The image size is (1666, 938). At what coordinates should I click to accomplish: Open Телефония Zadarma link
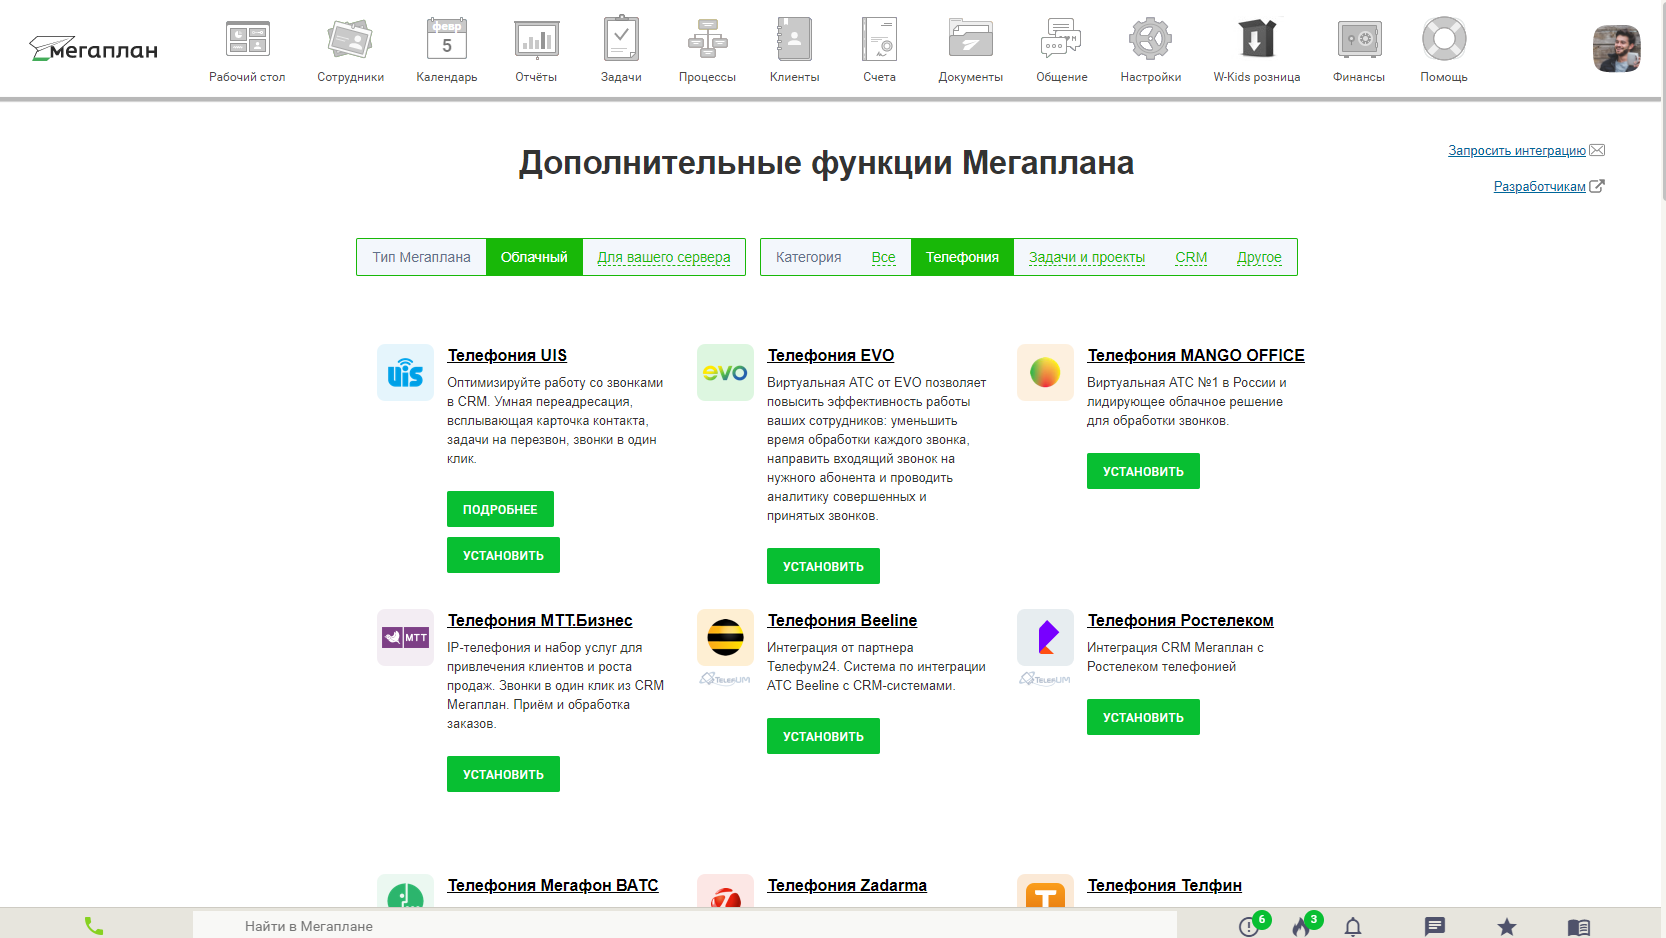[x=847, y=886]
